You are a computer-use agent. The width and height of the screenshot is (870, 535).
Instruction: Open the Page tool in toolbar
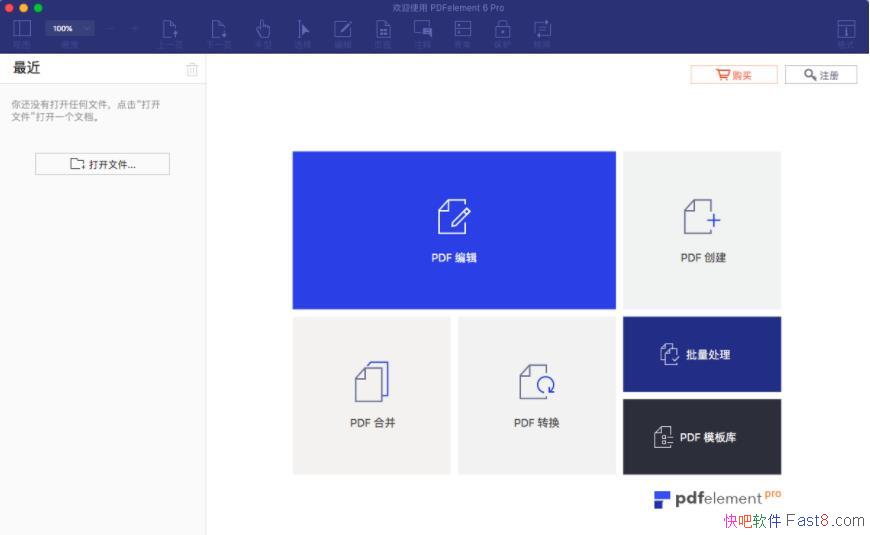click(383, 29)
